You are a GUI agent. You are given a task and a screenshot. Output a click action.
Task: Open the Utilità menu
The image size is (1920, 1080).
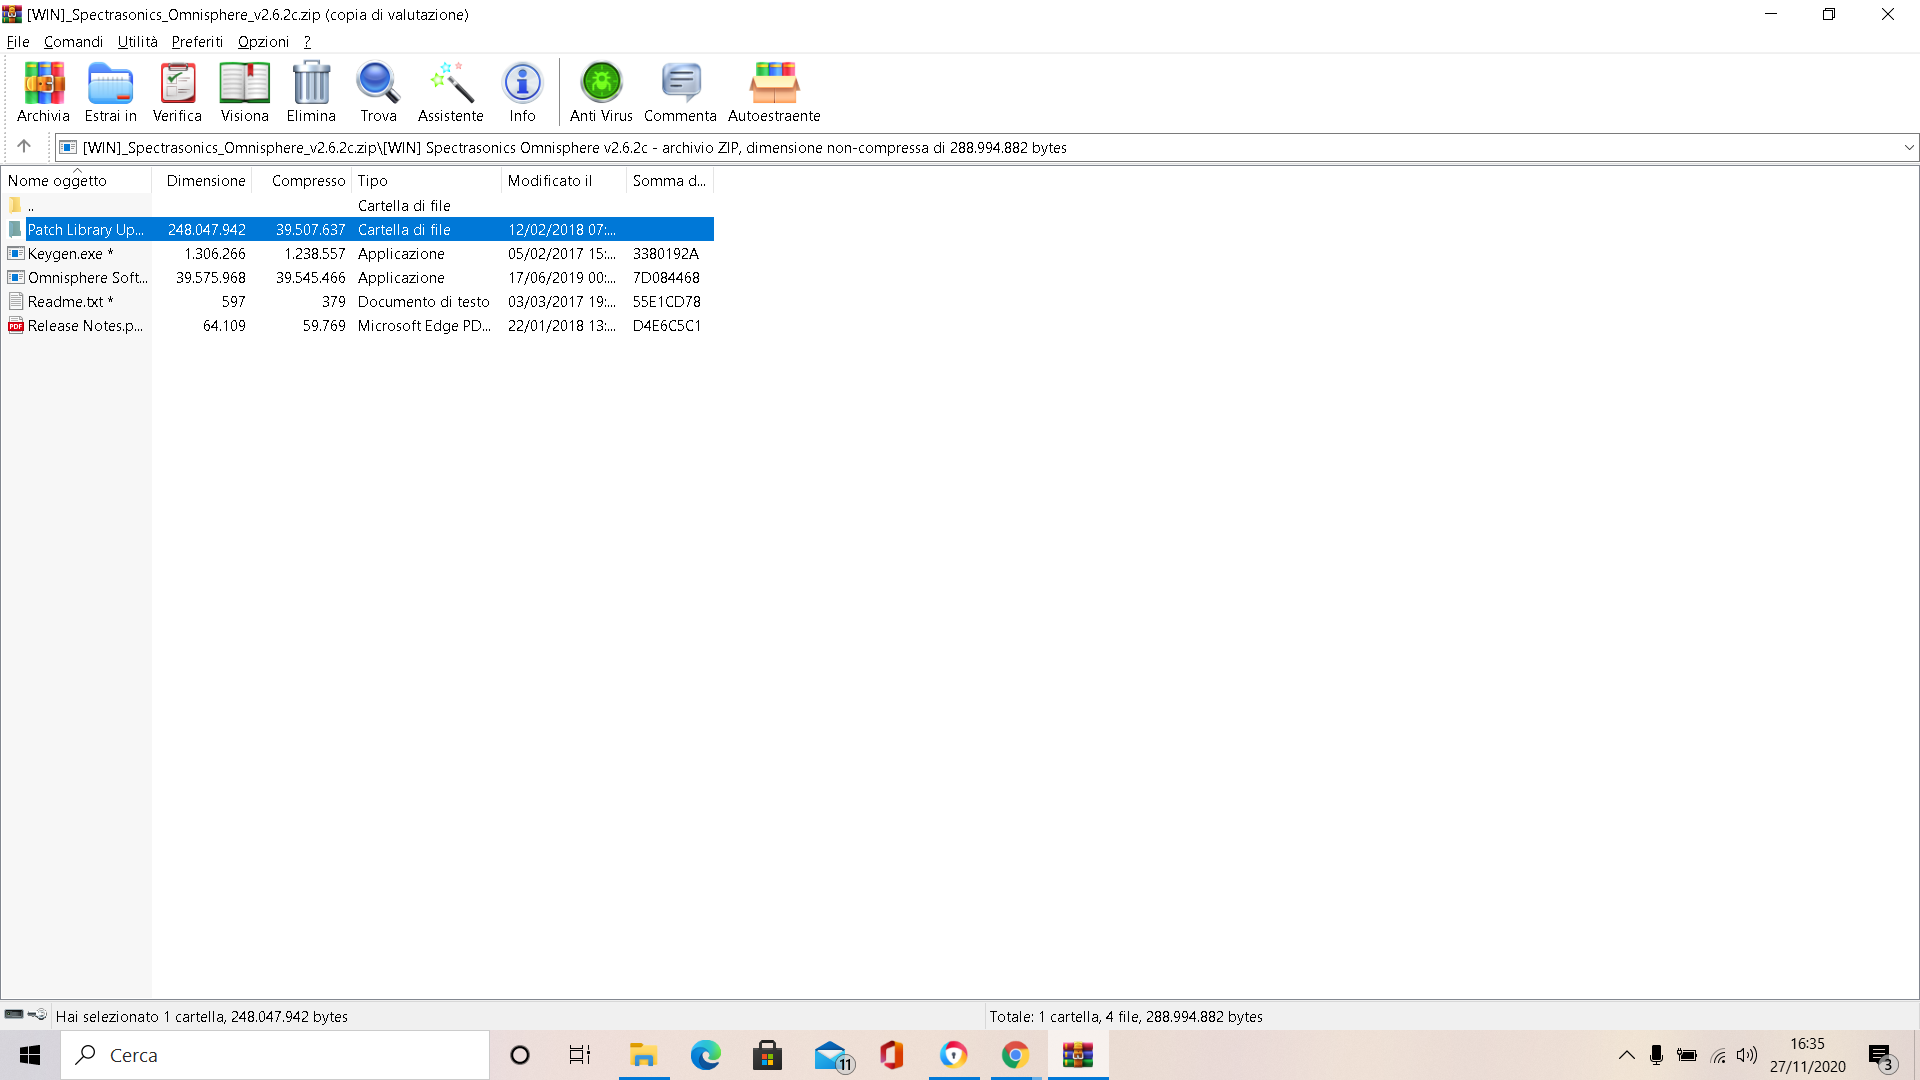click(137, 41)
